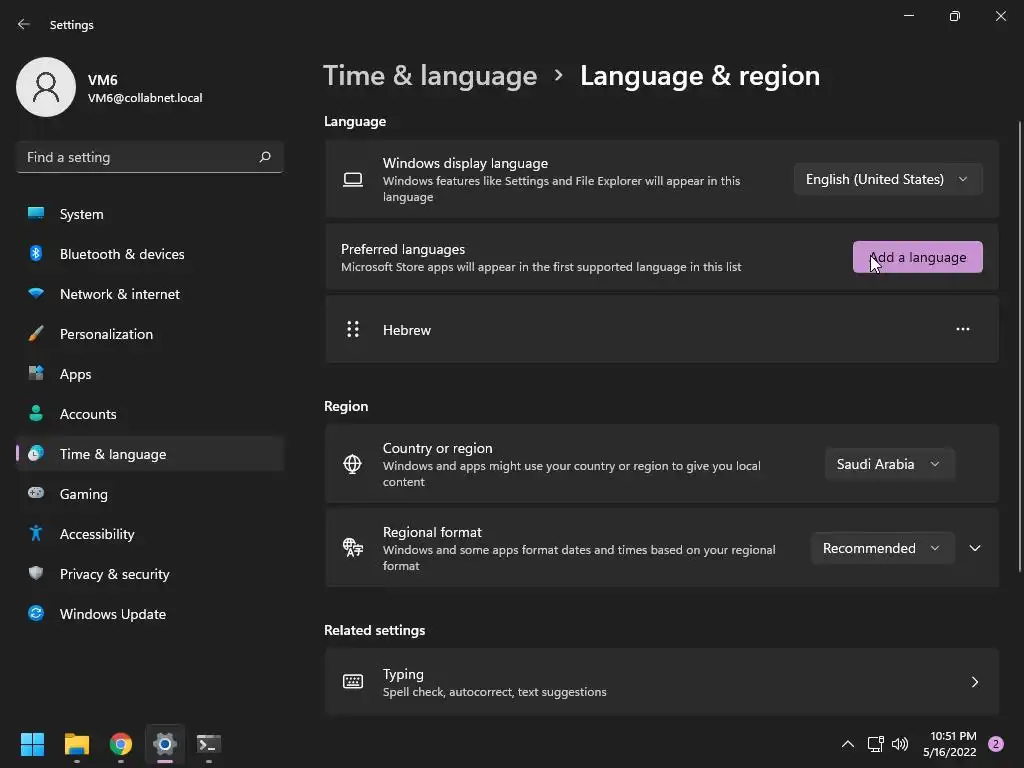Viewport: 1024px width, 768px height.
Task: Click the Windows Update sync icon
Action: click(36, 613)
